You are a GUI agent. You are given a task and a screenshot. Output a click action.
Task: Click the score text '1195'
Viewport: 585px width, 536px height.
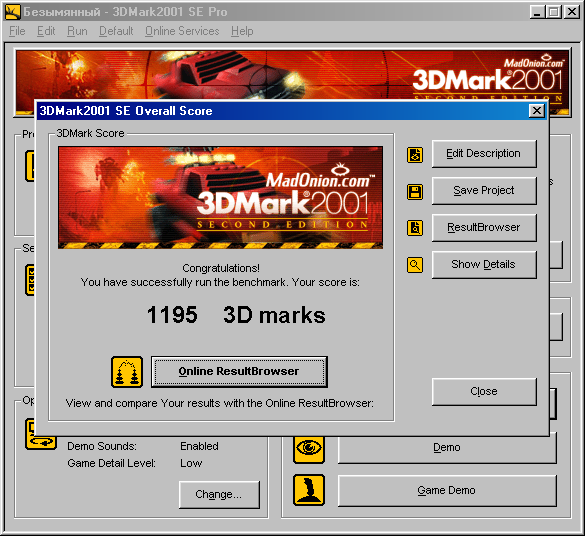tap(172, 315)
